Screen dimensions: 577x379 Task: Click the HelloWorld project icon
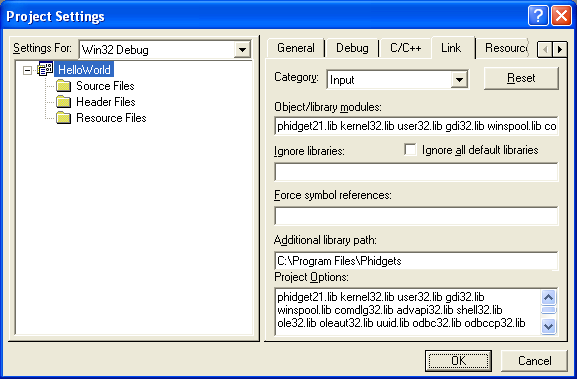[45, 69]
